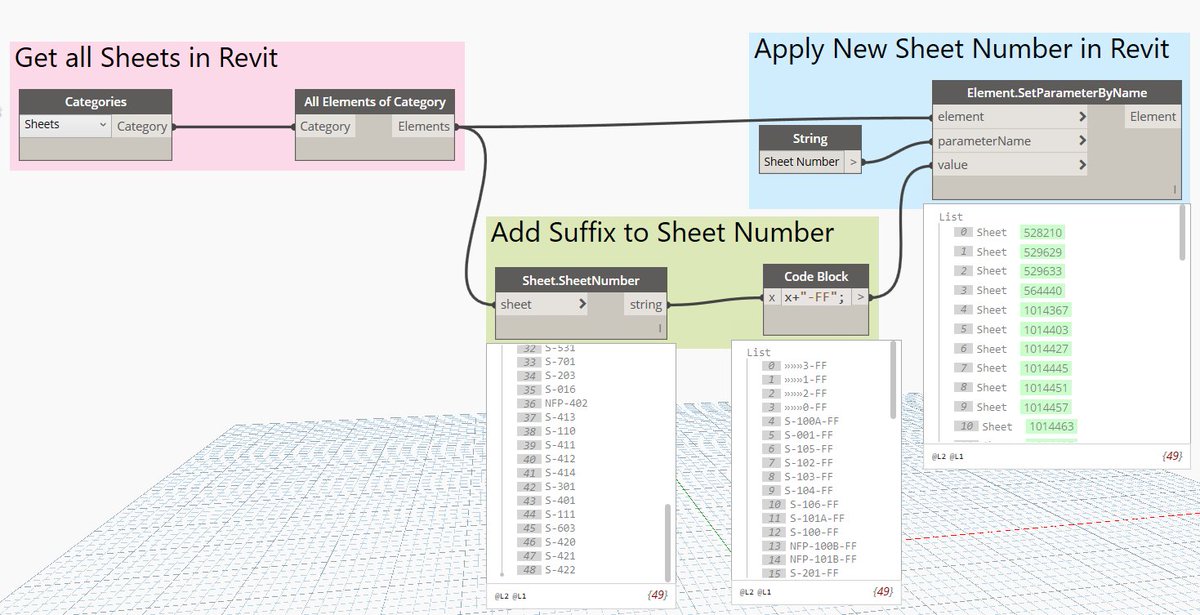Viewport: 1200px width, 615px height.
Task: Select the Element.SetParameterByName node header
Action: coord(1057,92)
